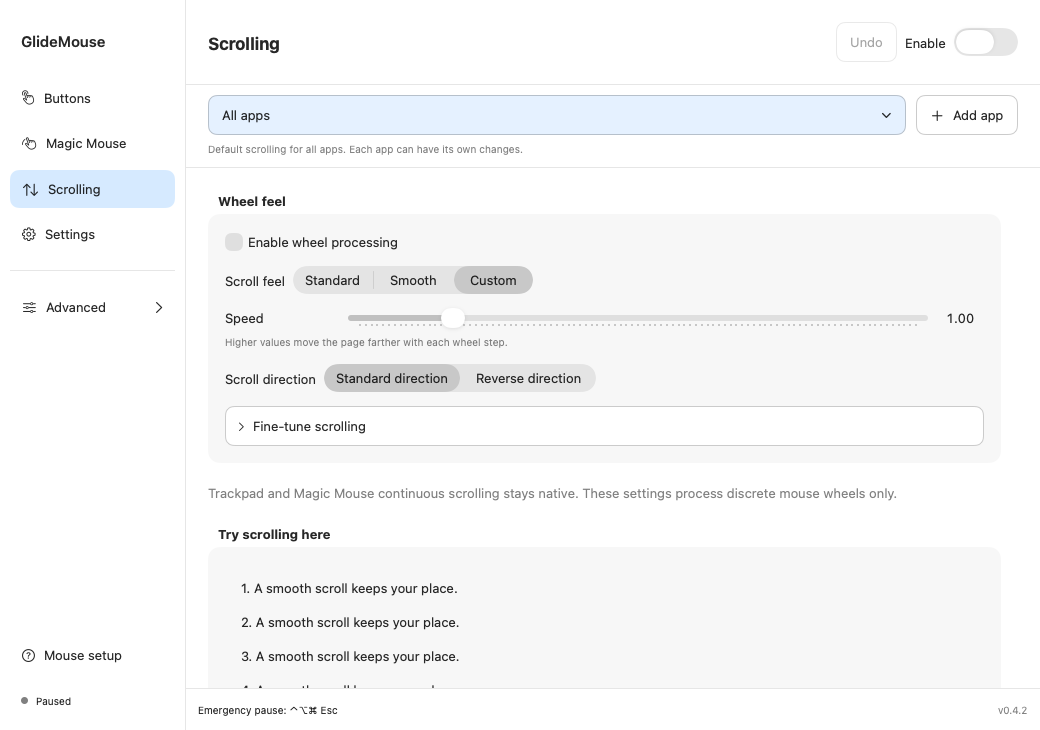
Task: Click version label v0.4.2
Action: [1012, 711]
